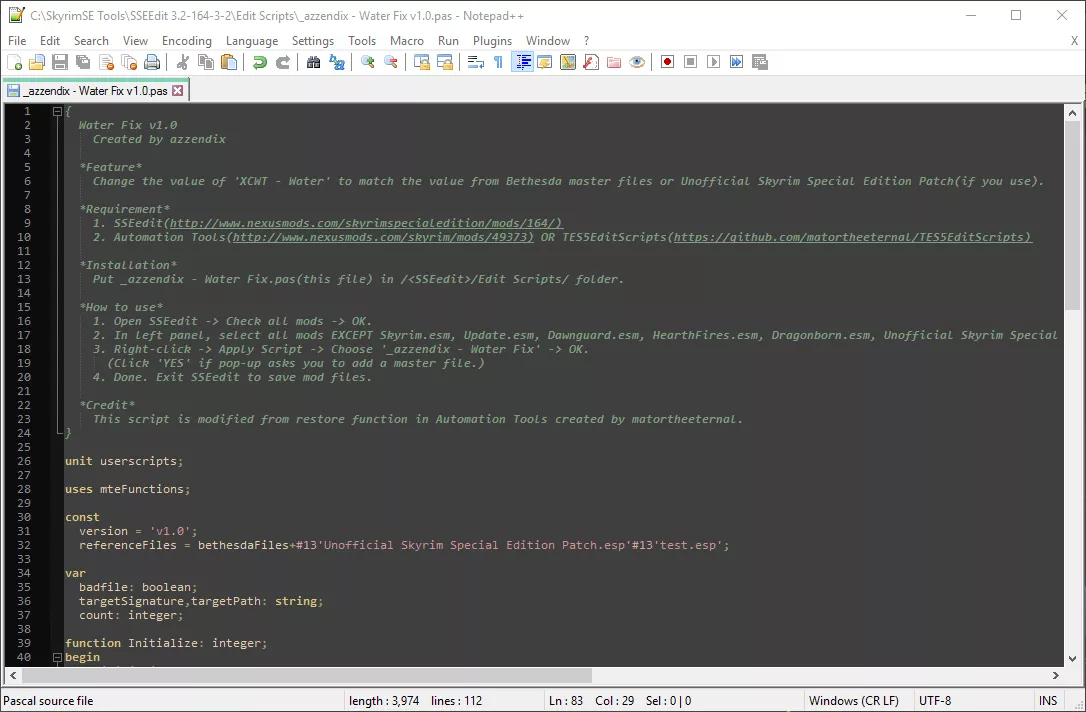Image resolution: width=1086 pixels, height=712 pixels.
Task: Open the user defined language dialog icon
Action: [x=545, y=62]
